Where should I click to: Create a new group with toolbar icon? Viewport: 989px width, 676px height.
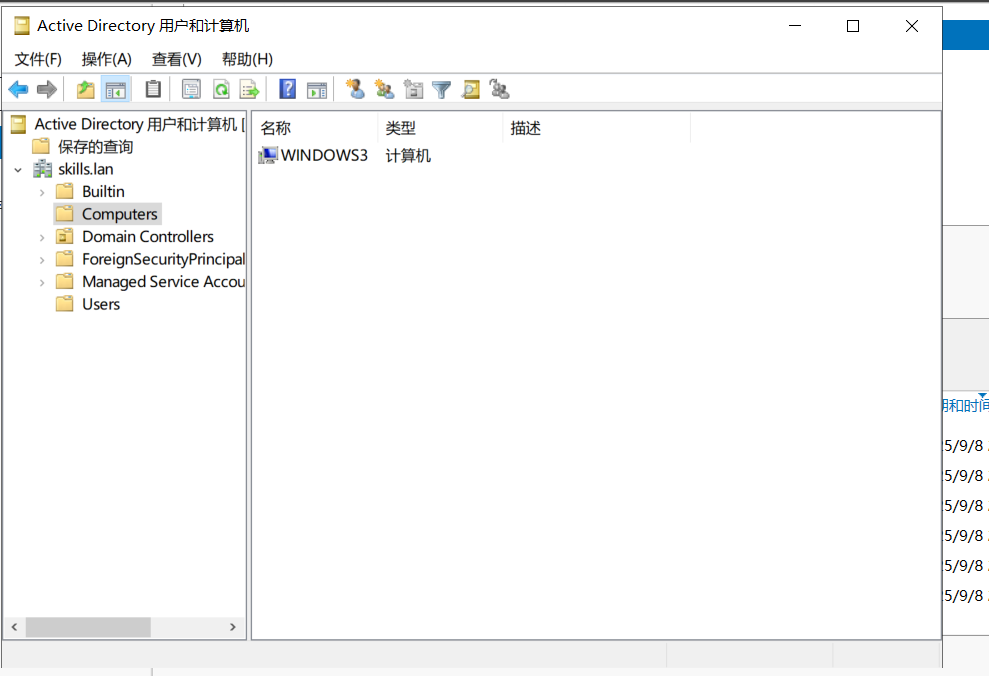point(384,90)
